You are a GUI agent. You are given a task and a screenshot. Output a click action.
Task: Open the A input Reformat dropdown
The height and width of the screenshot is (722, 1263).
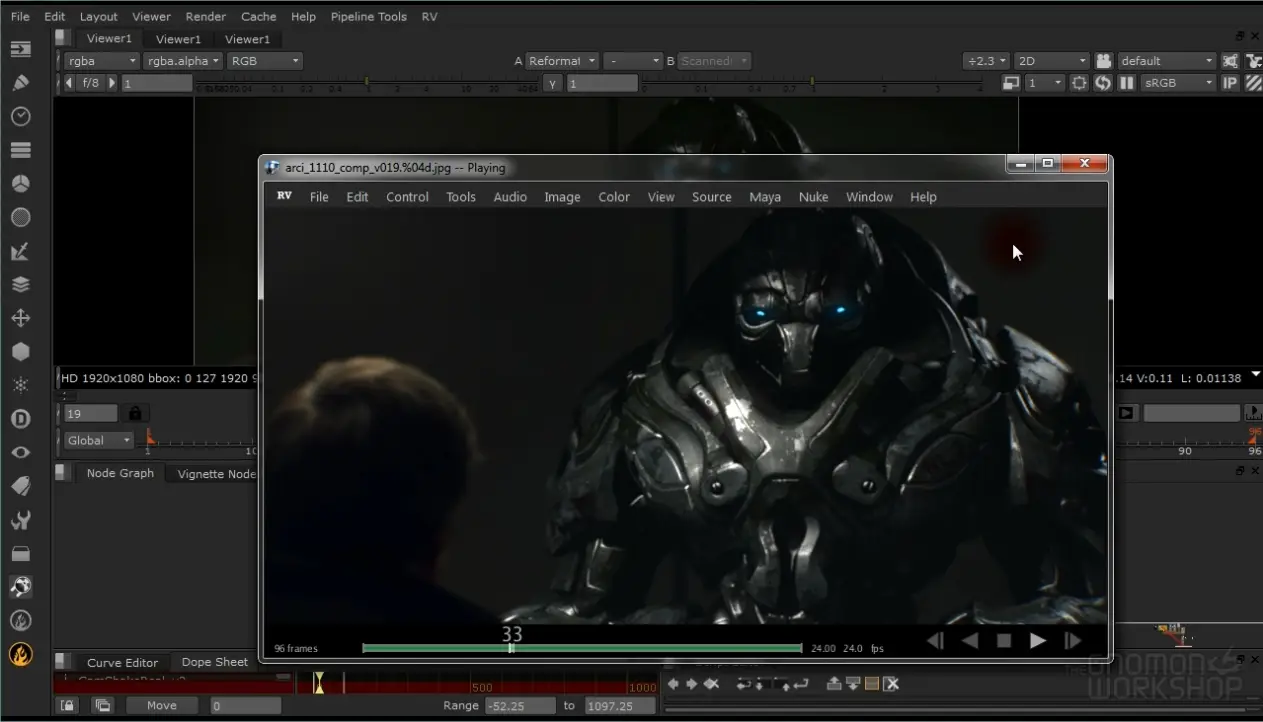562,61
